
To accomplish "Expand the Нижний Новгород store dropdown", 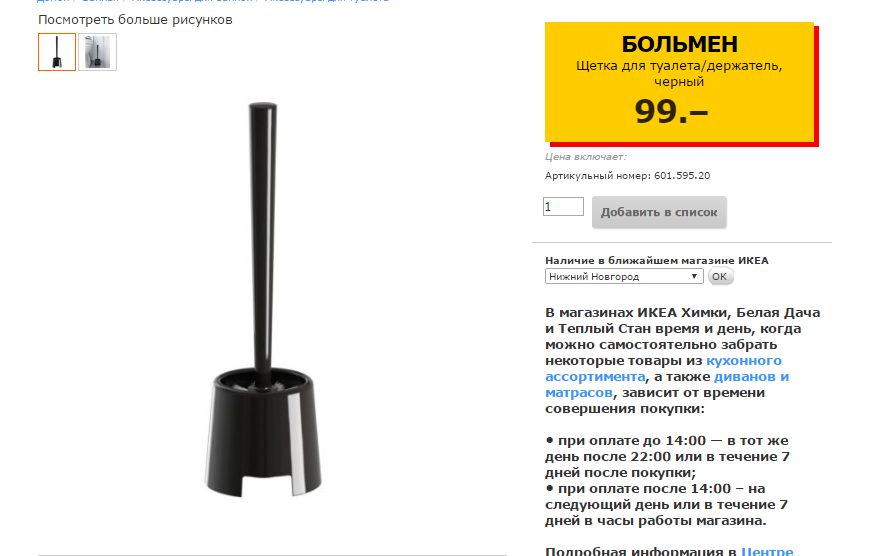I will 624,277.
